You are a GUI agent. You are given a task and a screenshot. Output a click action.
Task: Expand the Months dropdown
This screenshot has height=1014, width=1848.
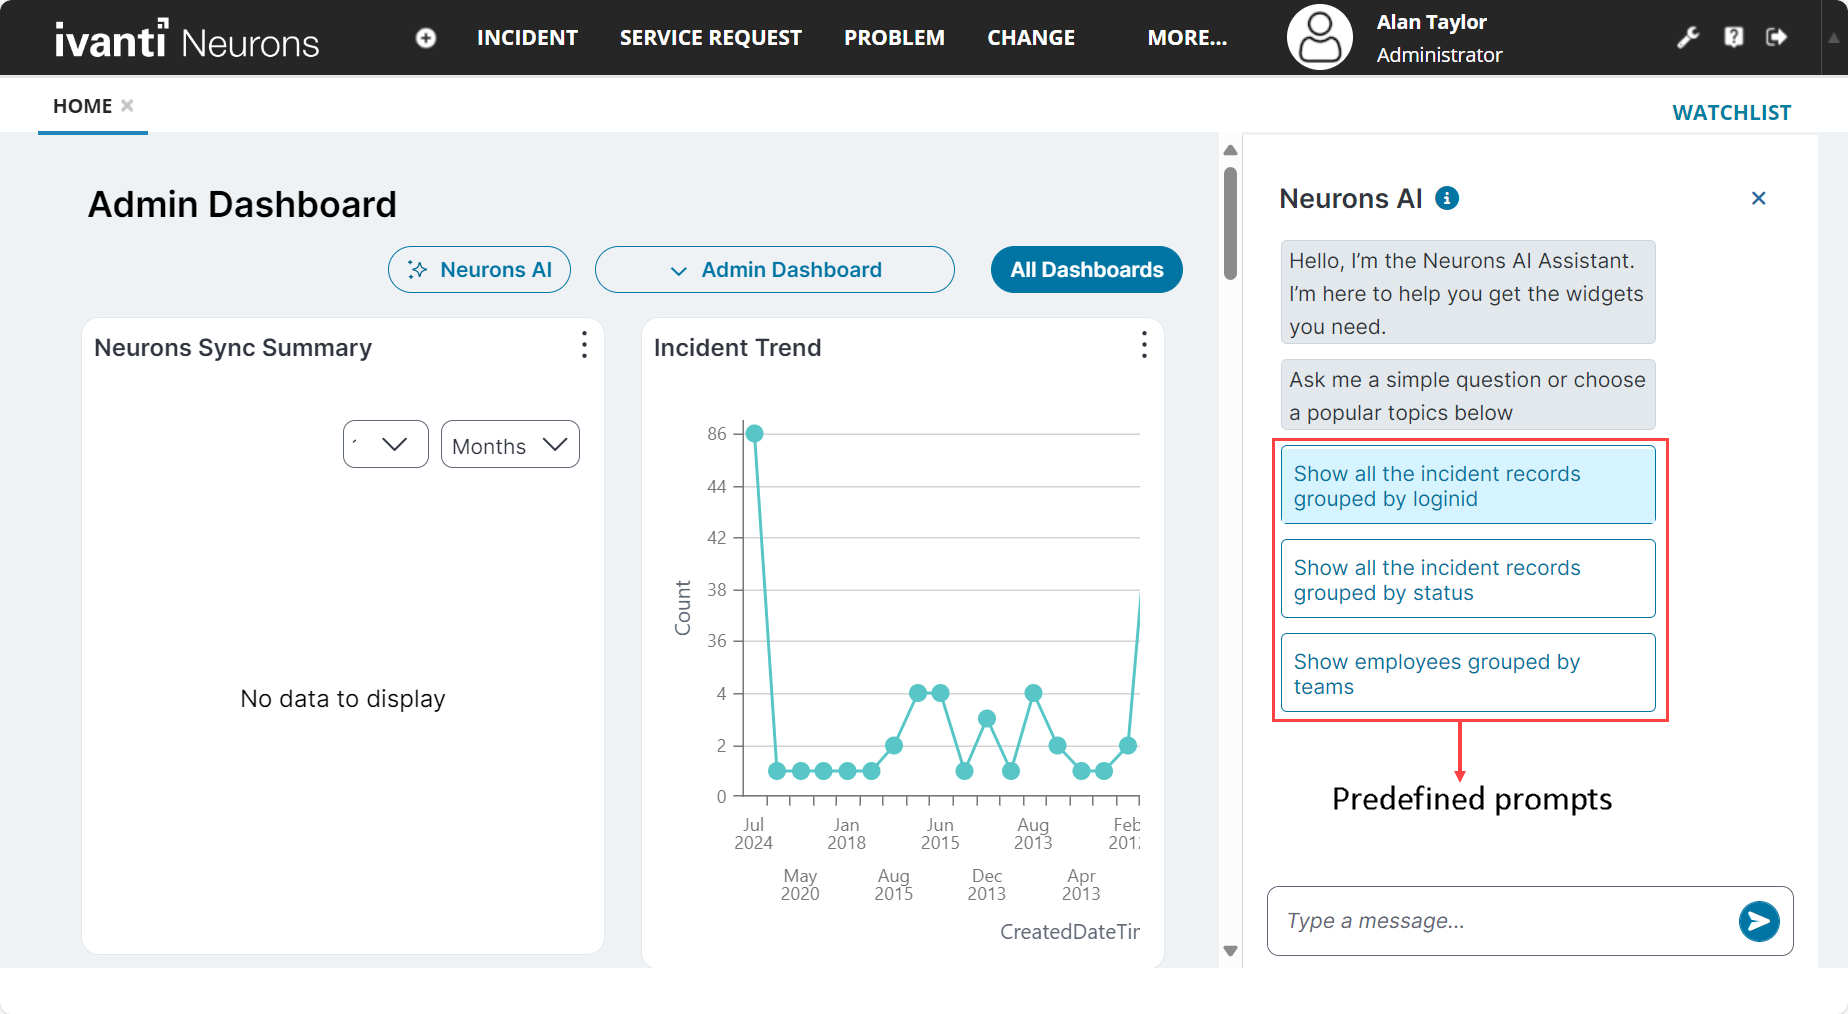click(510, 445)
